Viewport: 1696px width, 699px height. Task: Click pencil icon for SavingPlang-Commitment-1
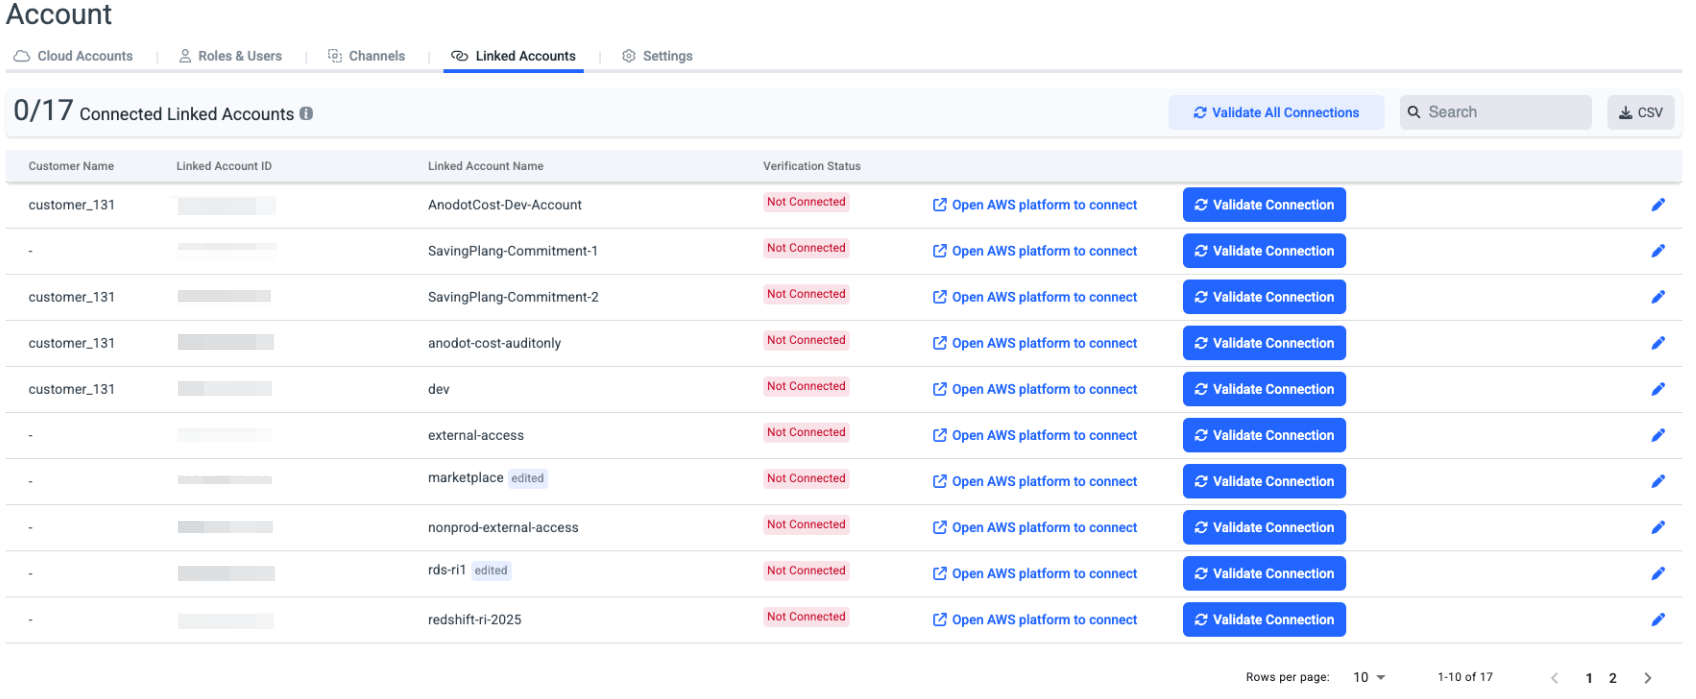[1657, 251]
